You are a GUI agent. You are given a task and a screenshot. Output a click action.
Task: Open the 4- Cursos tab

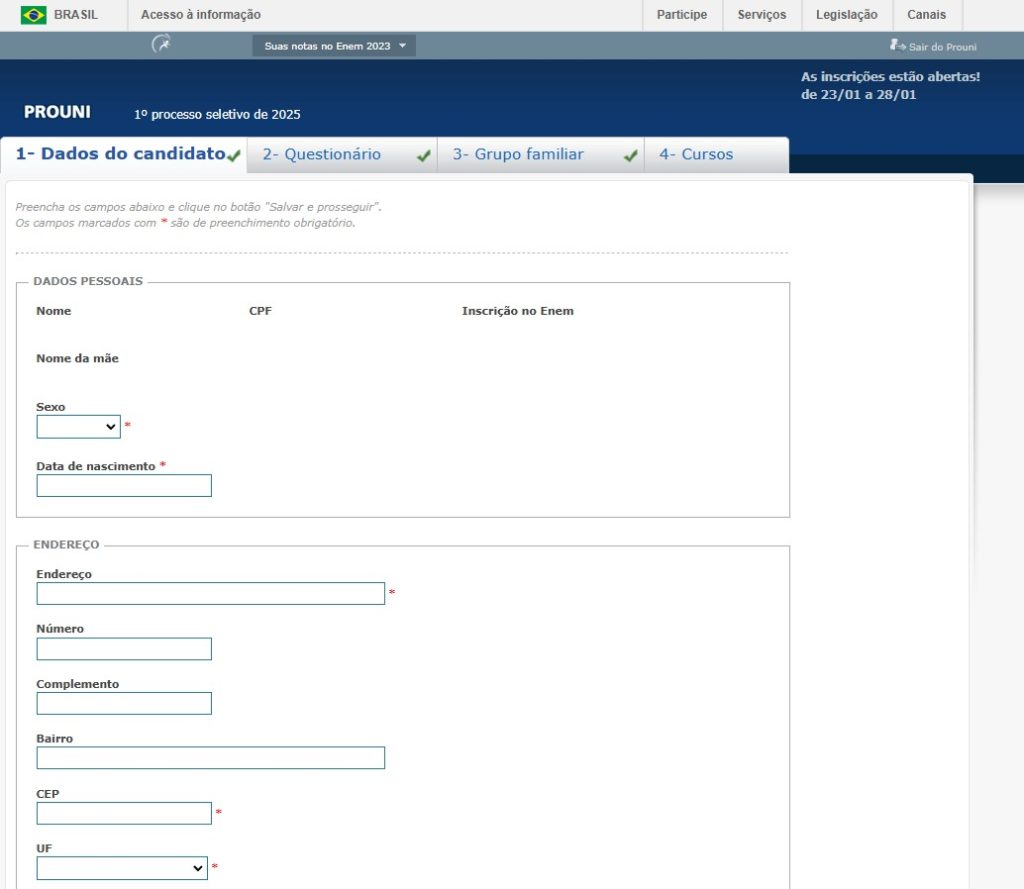pyautogui.click(x=696, y=155)
